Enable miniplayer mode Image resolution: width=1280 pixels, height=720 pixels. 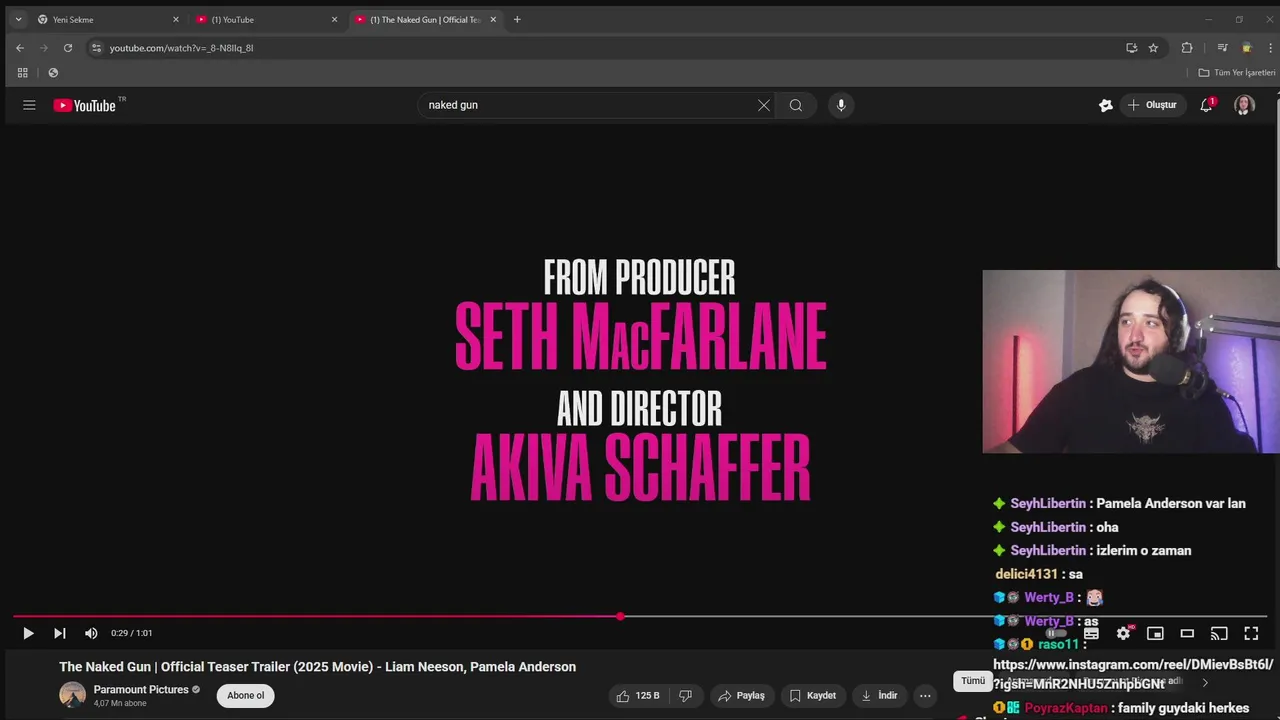(1155, 633)
